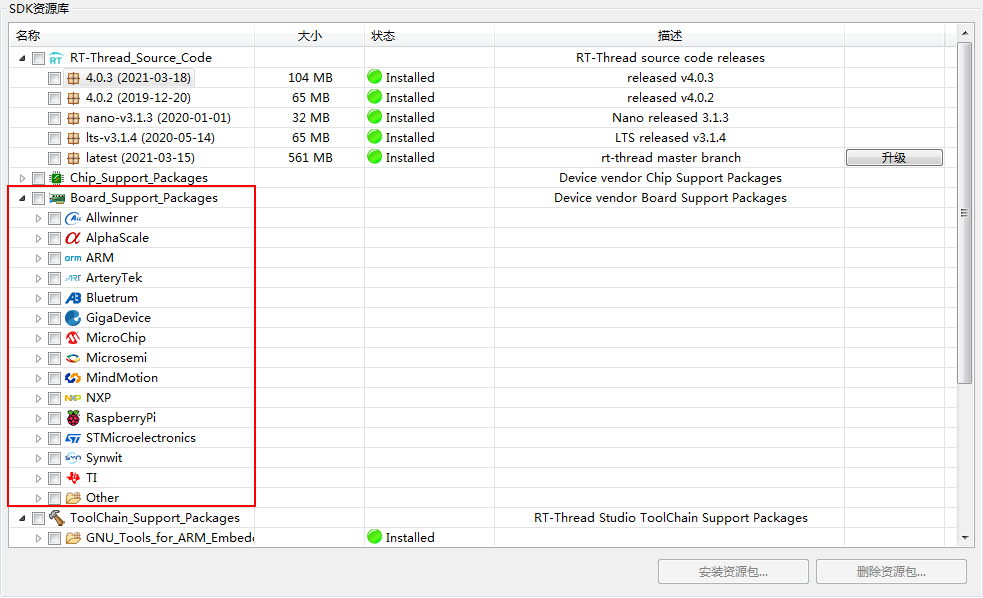Select the MindMotion tree row label
The image size is (983, 598).
pos(122,378)
